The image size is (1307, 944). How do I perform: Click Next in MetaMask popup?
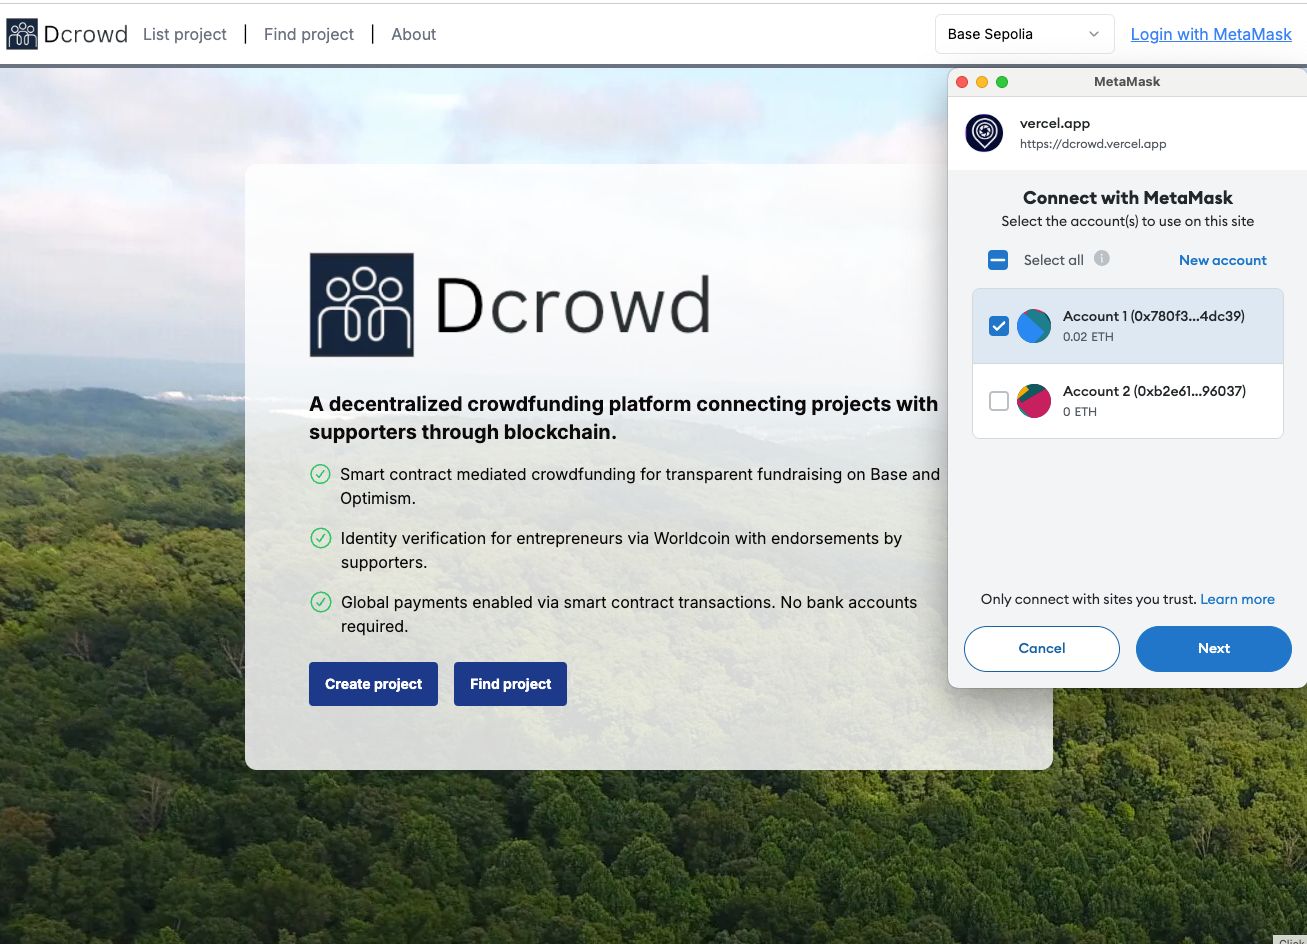[1213, 648]
